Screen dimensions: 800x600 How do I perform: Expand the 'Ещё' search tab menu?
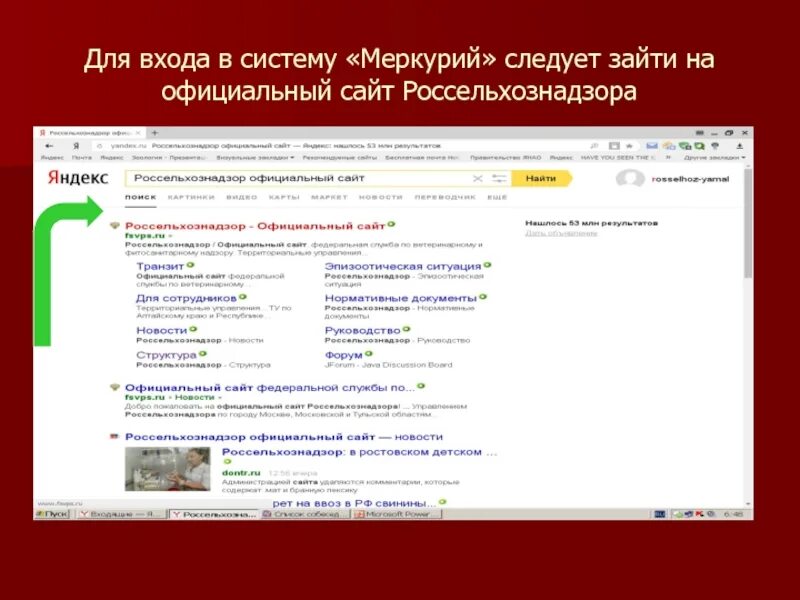[x=497, y=197]
